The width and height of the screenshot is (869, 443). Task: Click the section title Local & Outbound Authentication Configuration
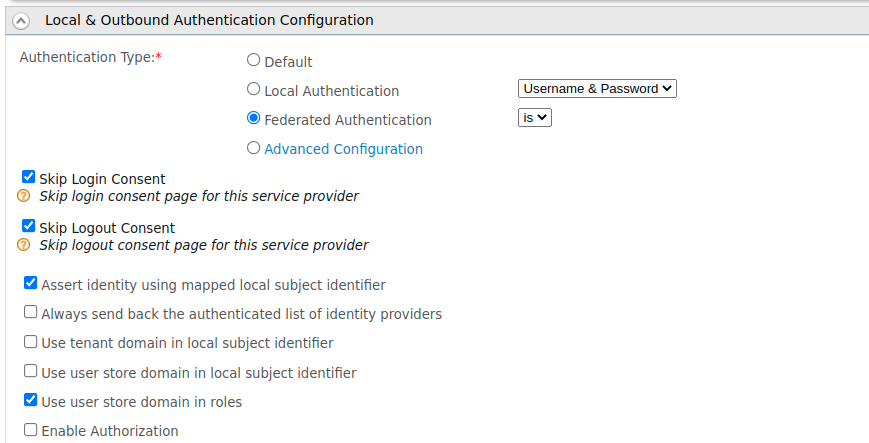pos(209,21)
